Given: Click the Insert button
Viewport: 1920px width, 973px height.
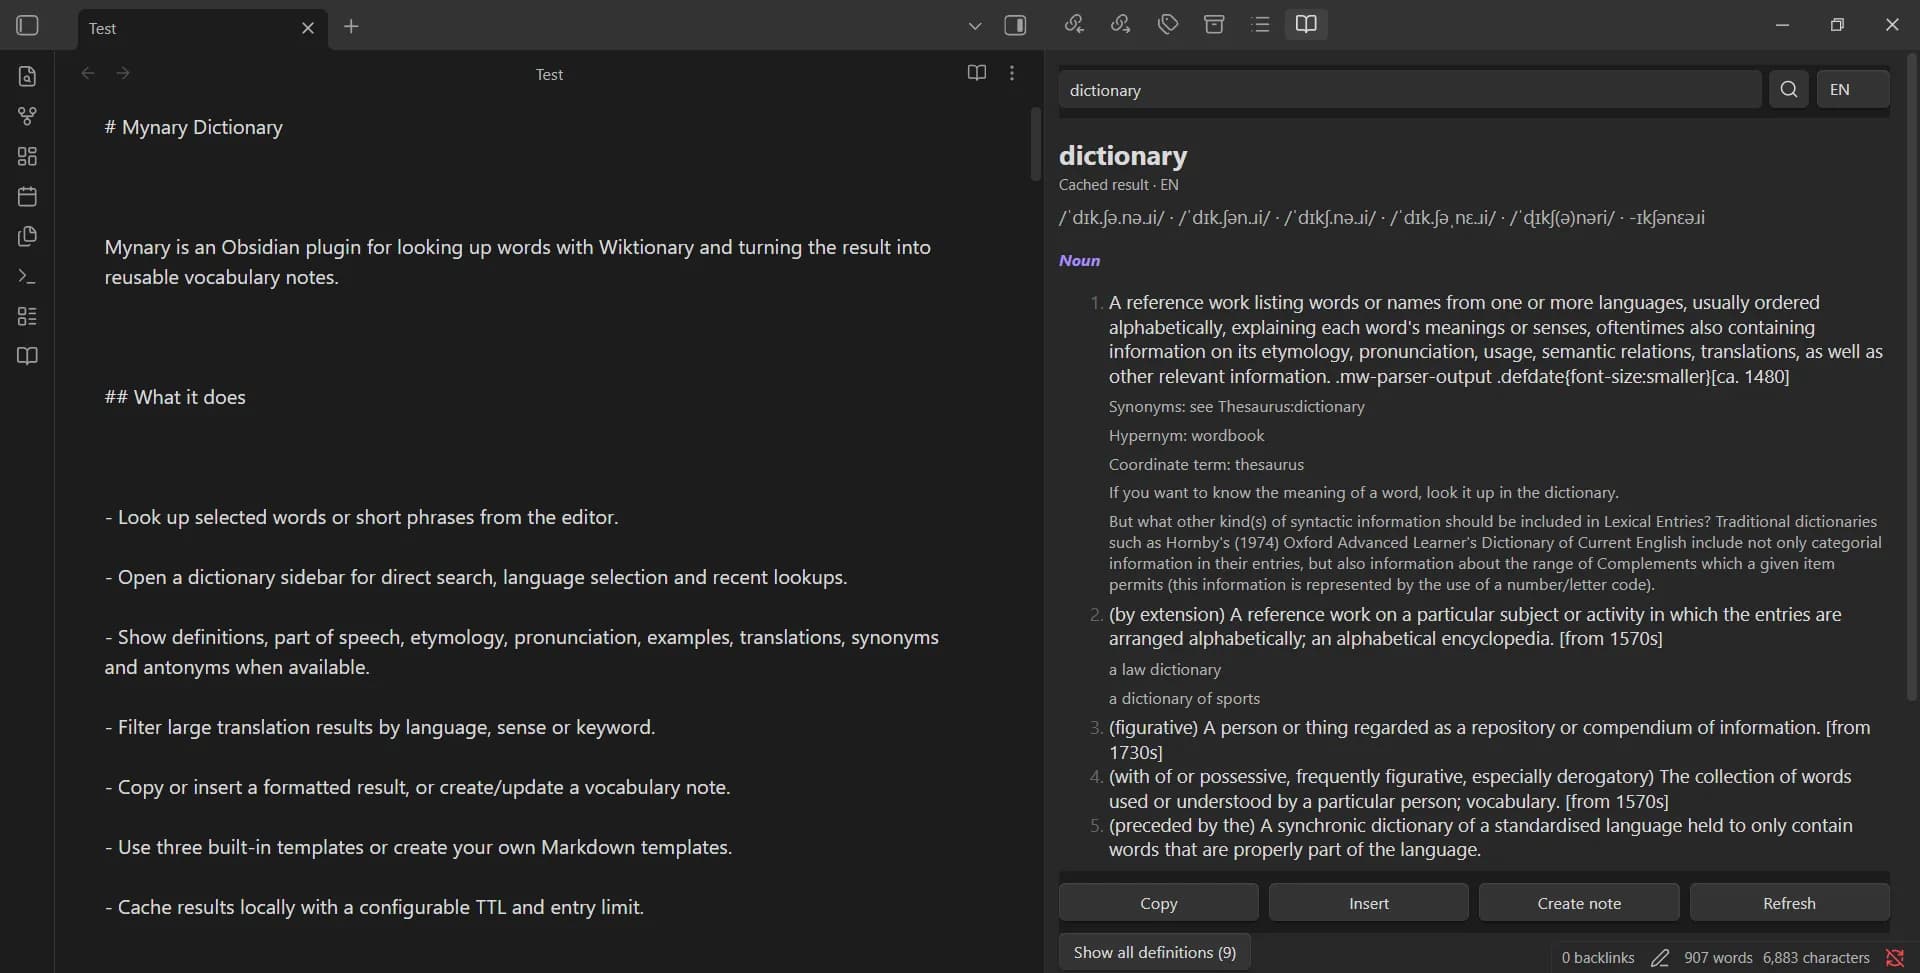Looking at the screenshot, I should pos(1369,903).
